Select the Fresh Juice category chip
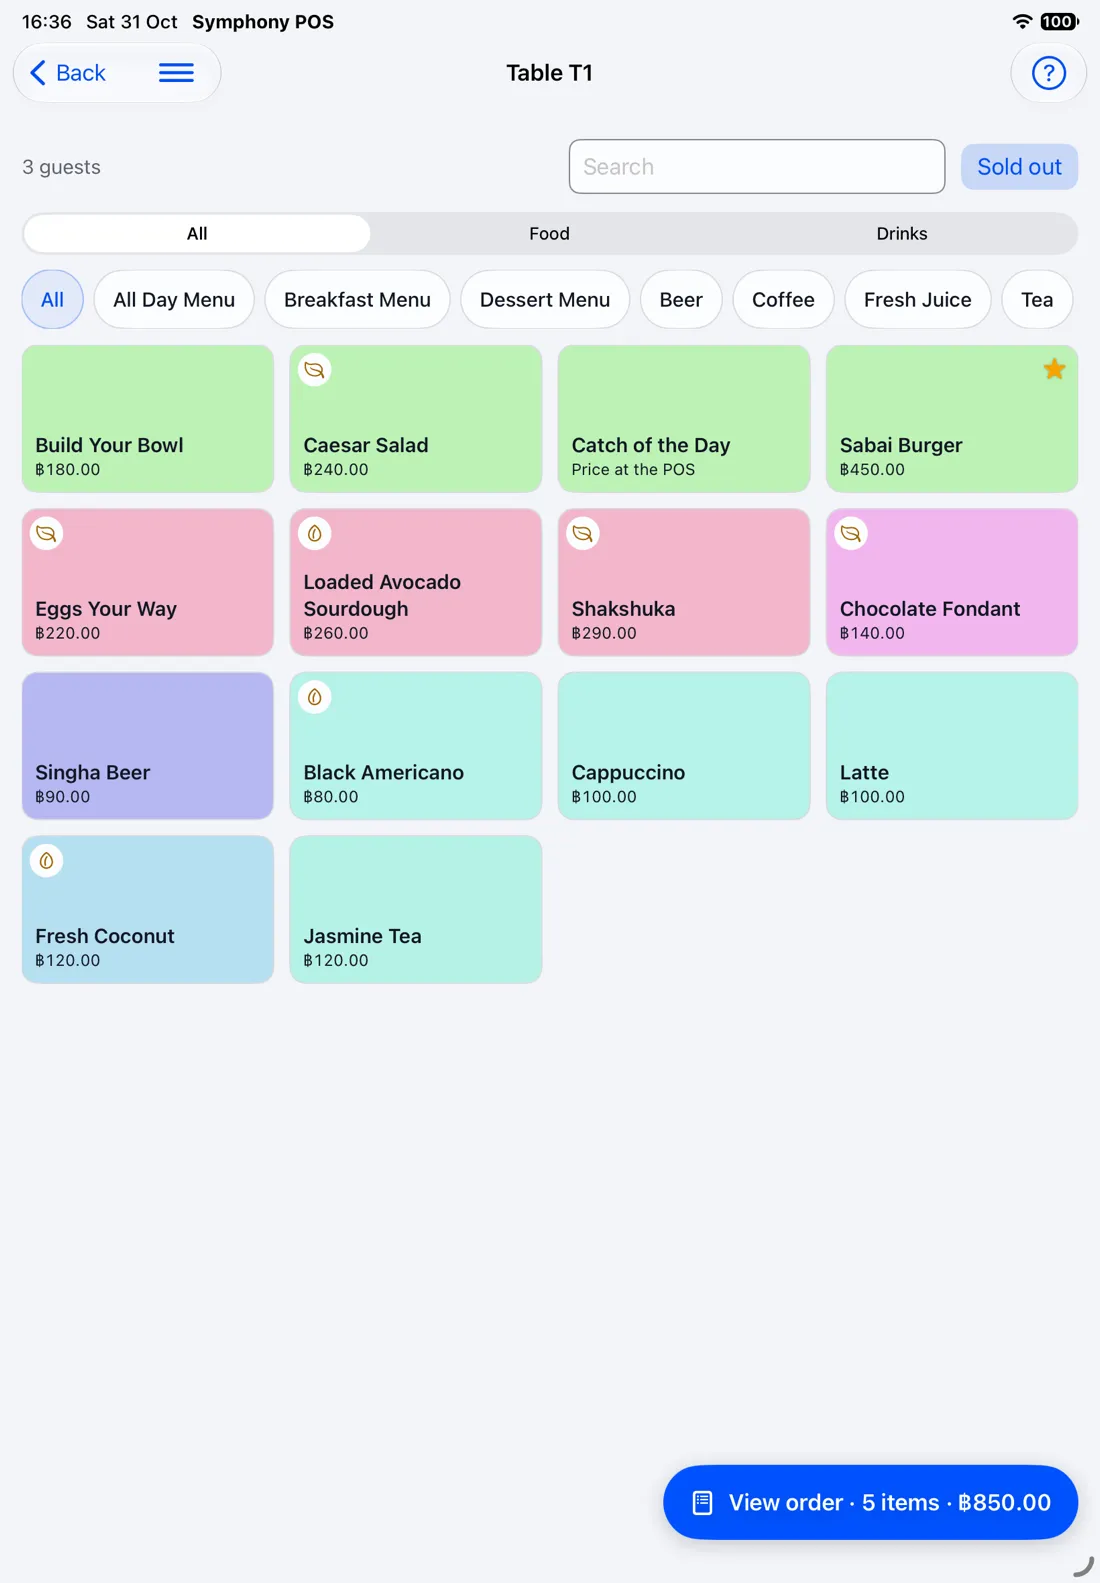1100x1583 pixels. click(x=917, y=299)
